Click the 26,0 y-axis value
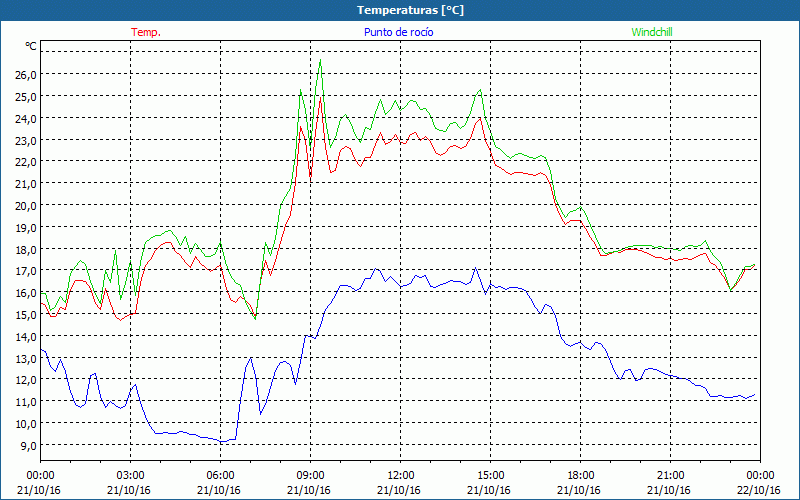This screenshot has height=500, width=800. [26, 74]
